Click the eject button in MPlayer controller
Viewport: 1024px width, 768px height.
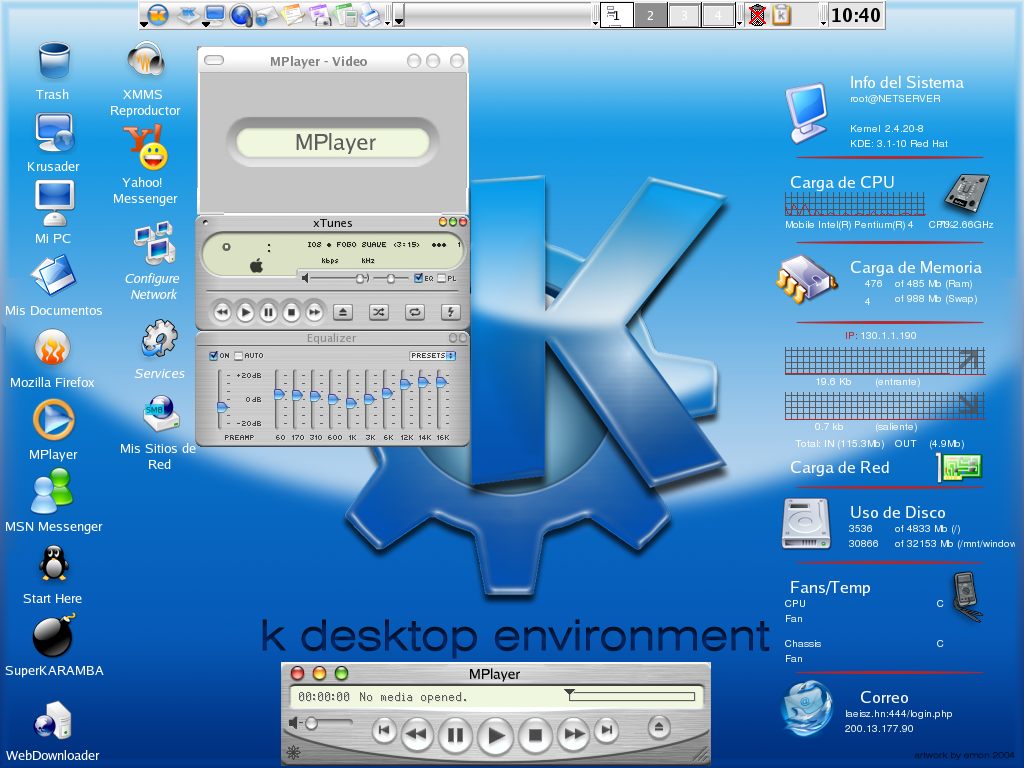[x=659, y=727]
